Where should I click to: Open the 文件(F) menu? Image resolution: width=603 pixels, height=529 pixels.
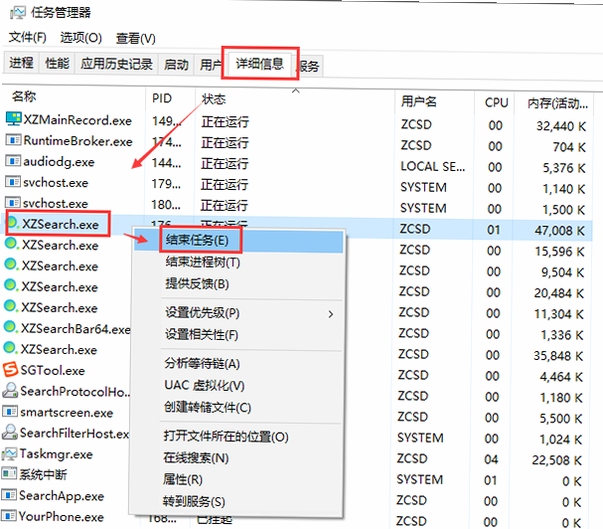(27, 37)
